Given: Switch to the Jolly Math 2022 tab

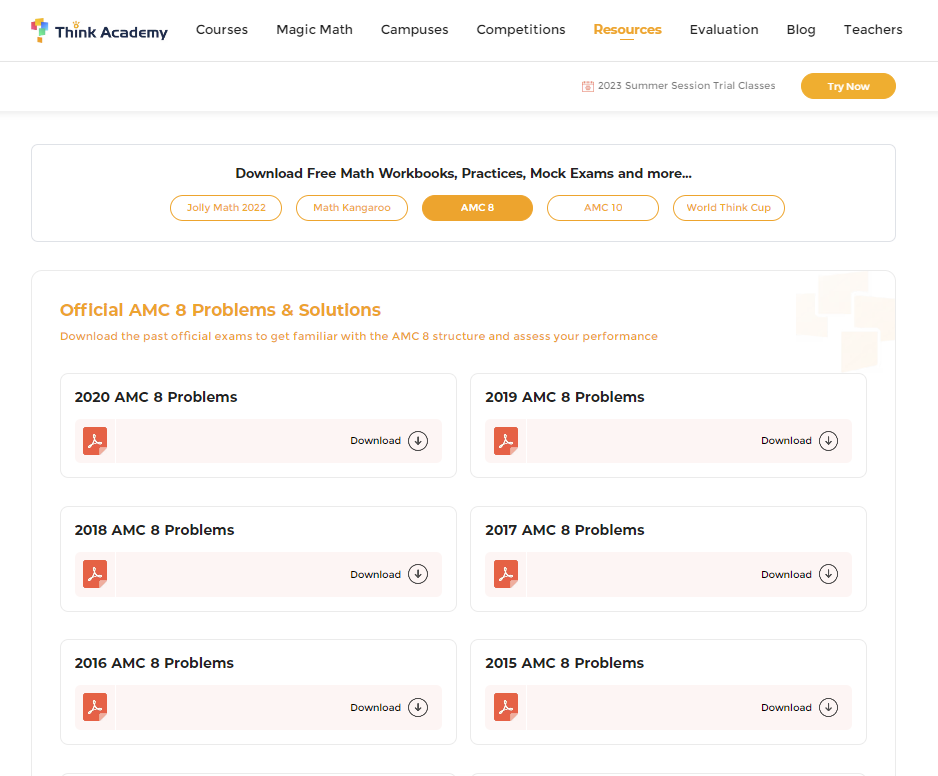Looking at the screenshot, I should pyautogui.click(x=226, y=208).
